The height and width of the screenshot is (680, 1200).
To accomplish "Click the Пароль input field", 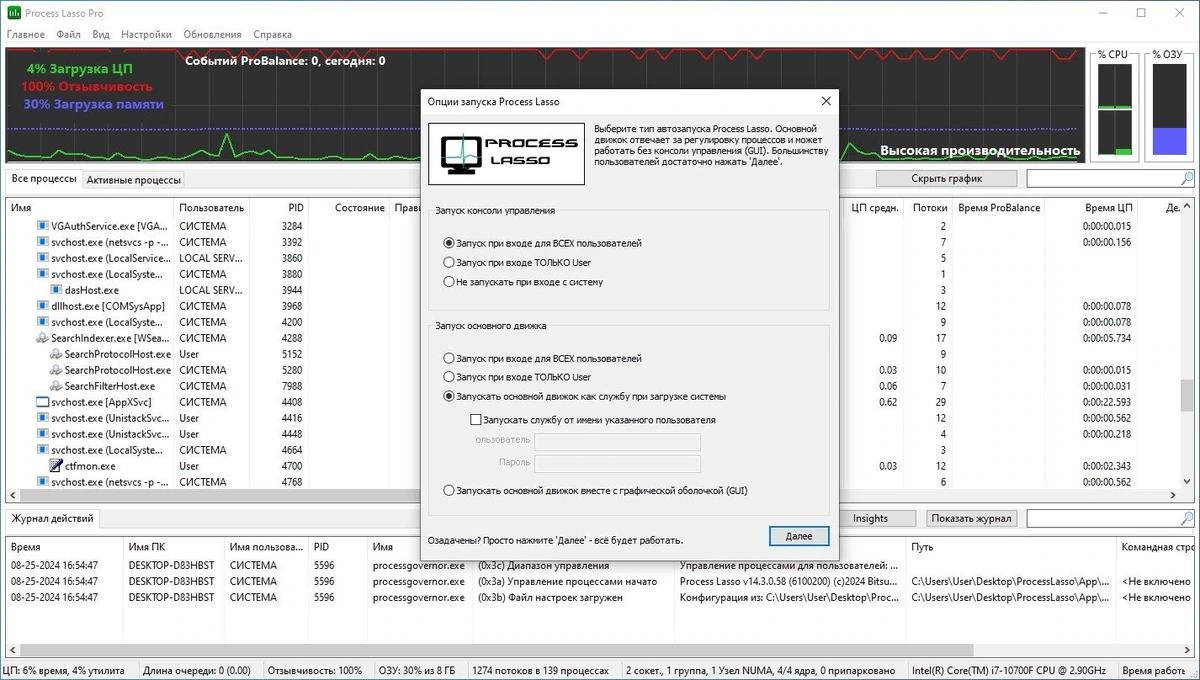I will [617, 463].
